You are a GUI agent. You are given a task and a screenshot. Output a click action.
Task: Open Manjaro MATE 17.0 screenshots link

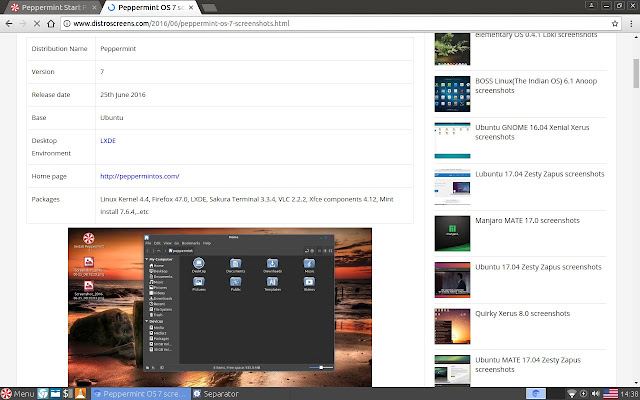coord(527,220)
